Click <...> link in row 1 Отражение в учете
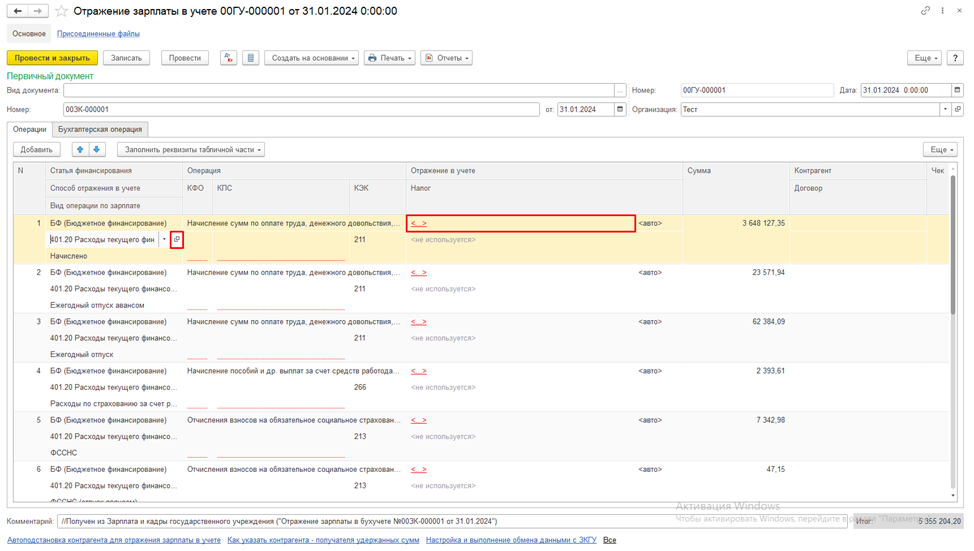Screen dimensions: 974x551 coord(419,223)
